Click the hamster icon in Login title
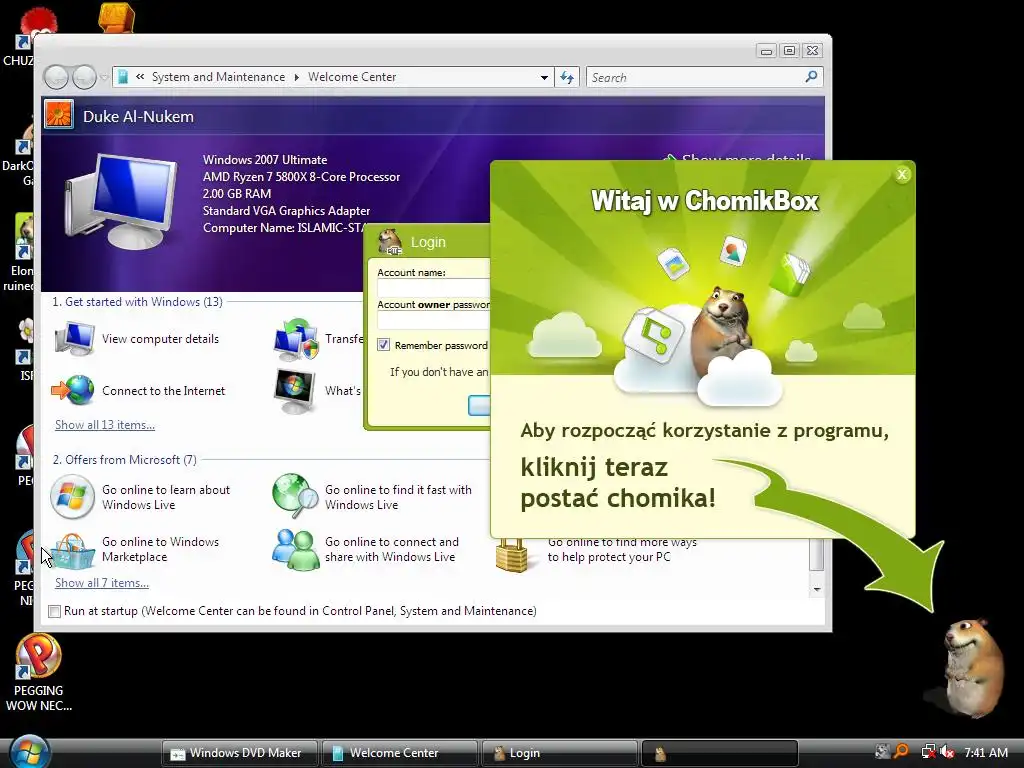The height and width of the screenshot is (768, 1024). (x=391, y=242)
